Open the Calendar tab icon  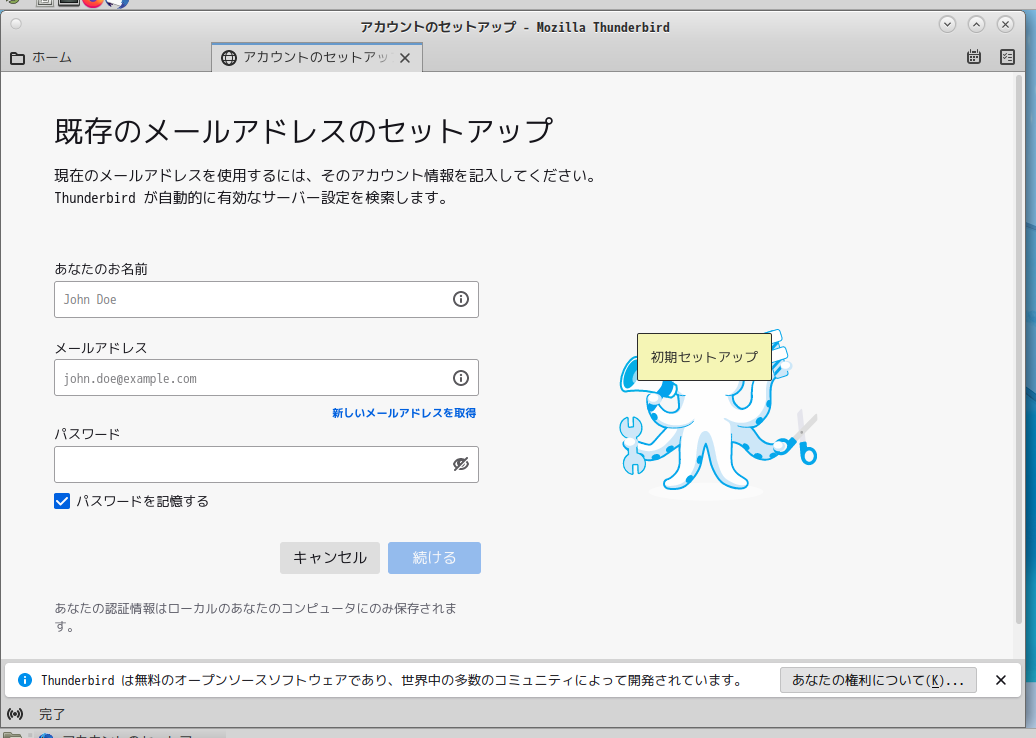tap(974, 57)
